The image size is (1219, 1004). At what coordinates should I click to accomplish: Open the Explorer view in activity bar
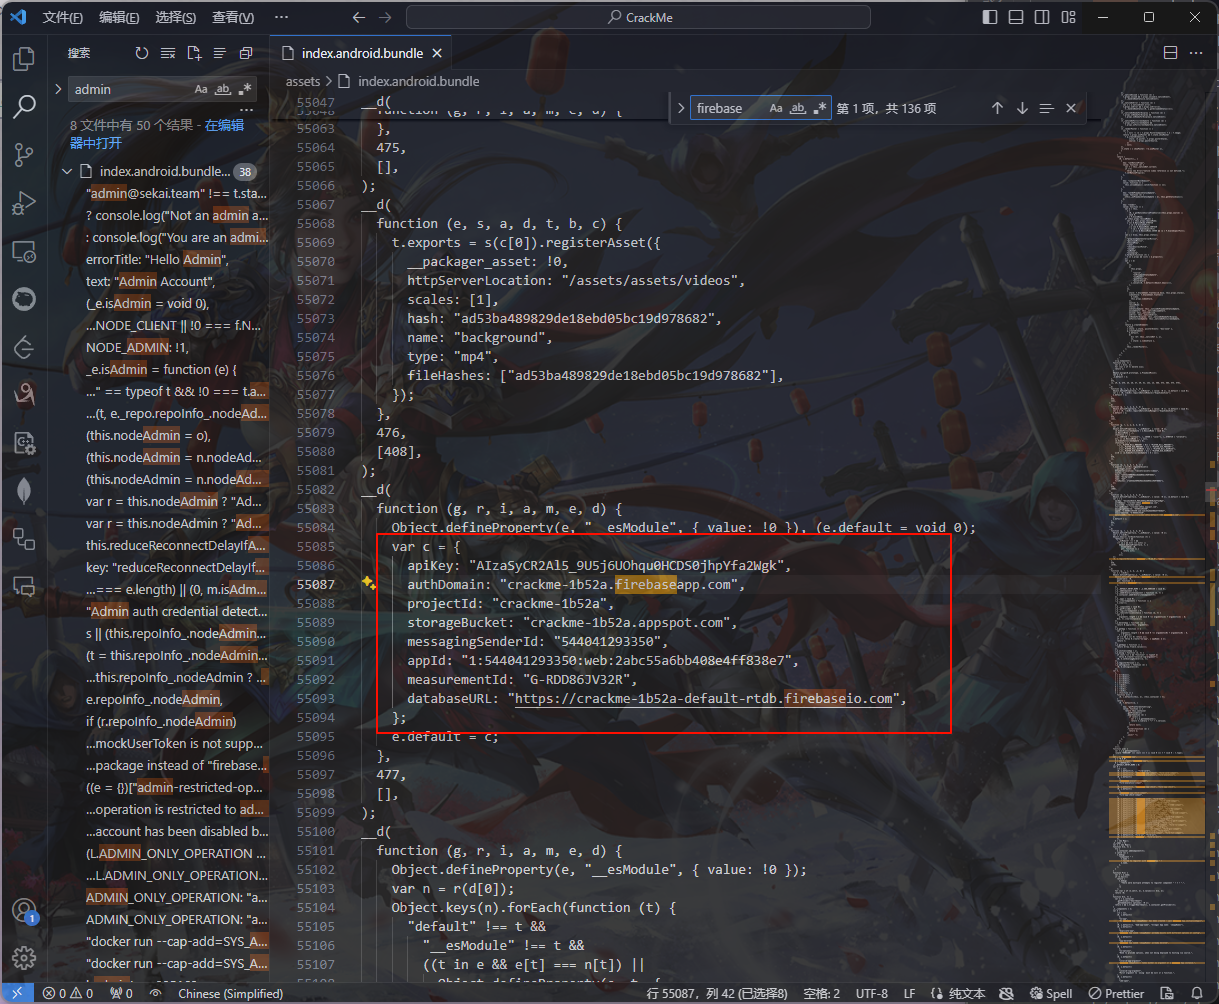pyautogui.click(x=24, y=60)
